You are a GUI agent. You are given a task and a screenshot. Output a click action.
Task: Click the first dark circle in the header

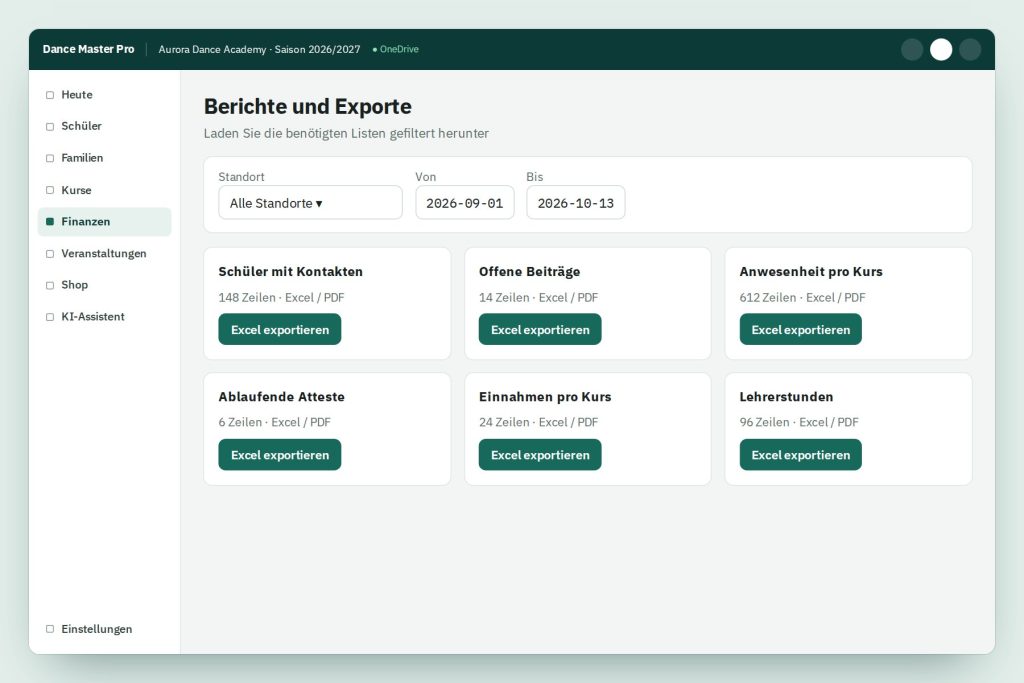pyautogui.click(x=912, y=50)
